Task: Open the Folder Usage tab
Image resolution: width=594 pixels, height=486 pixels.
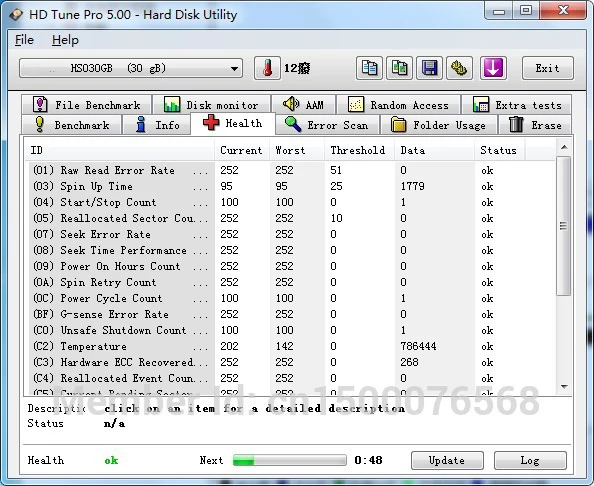Action: coord(439,125)
